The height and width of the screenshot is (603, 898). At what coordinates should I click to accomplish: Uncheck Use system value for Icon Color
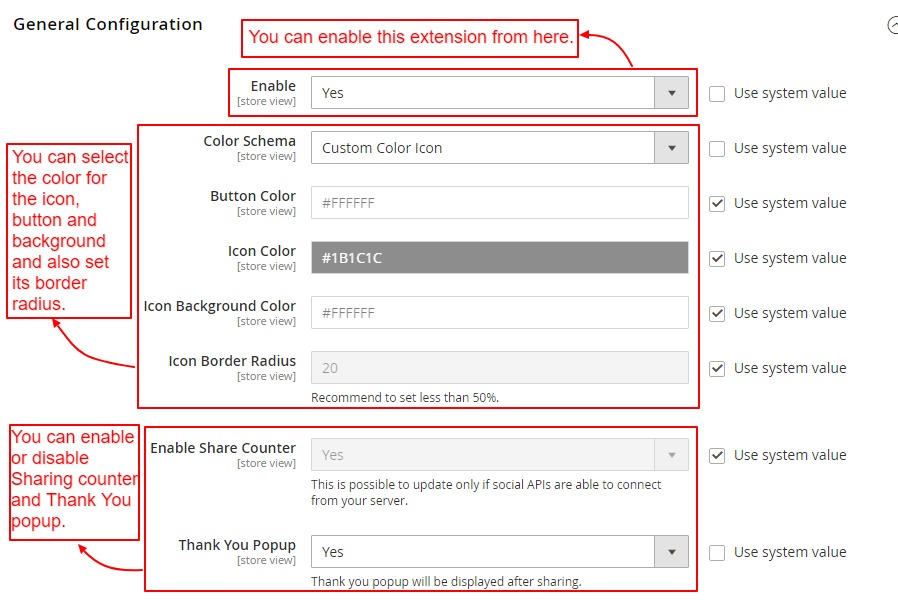point(717,259)
